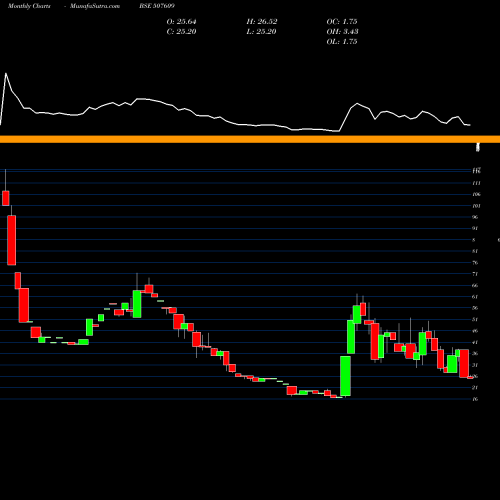The width and height of the screenshot is (500, 500).
Task: Click the 31 price axis label
Action: click(x=475, y=365)
